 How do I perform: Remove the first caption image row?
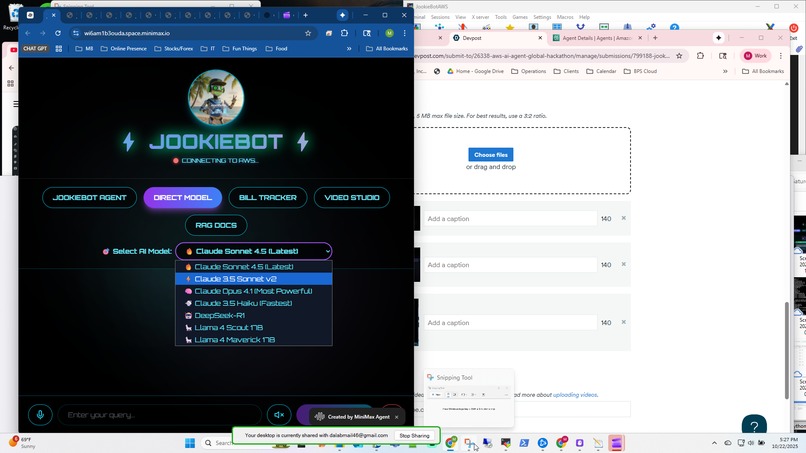[624, 218]
